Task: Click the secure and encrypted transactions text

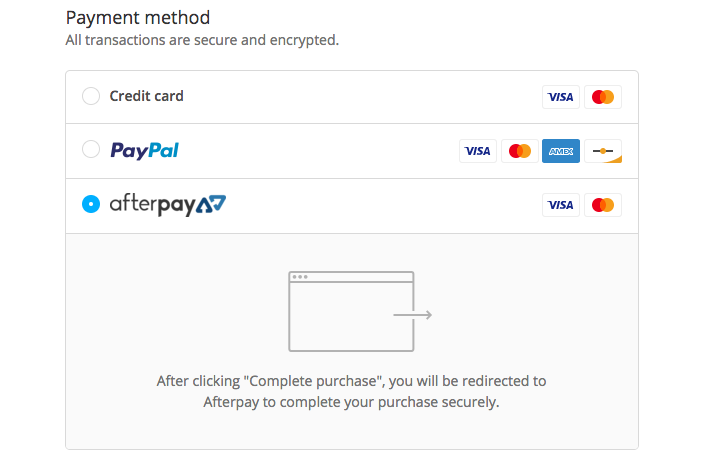Action: click(x=202, y=41)
